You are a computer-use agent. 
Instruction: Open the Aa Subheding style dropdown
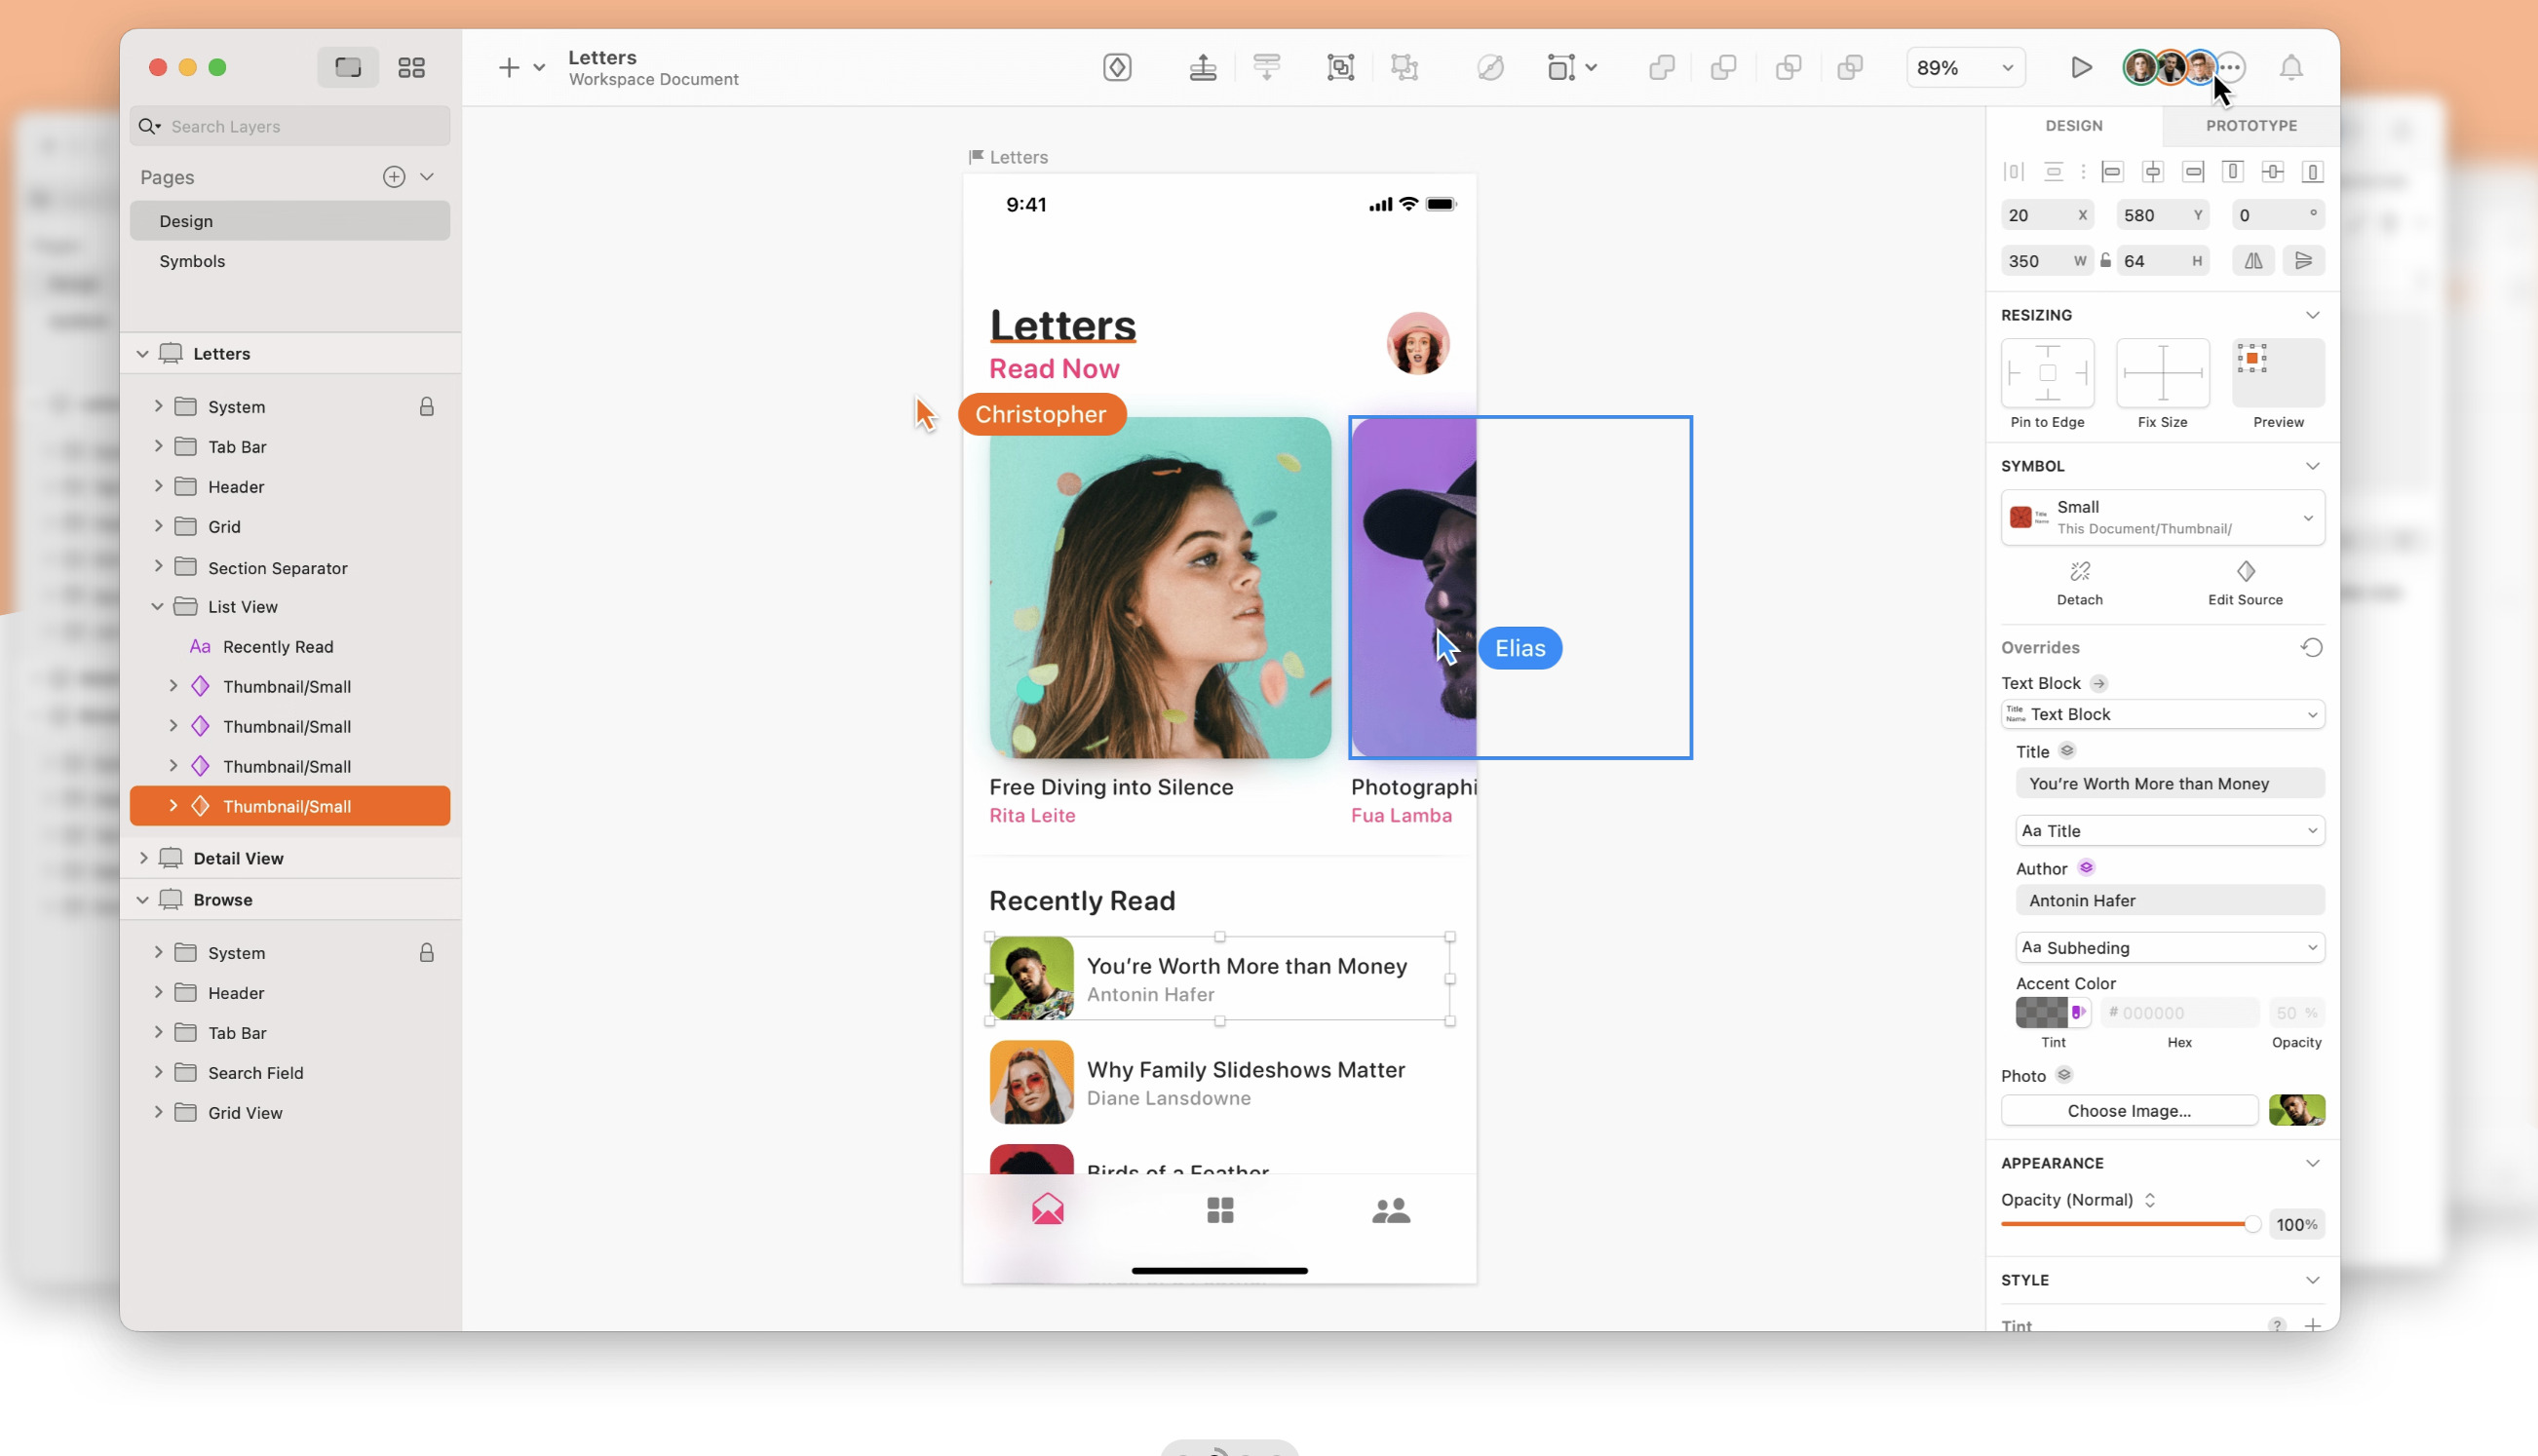2169,947
